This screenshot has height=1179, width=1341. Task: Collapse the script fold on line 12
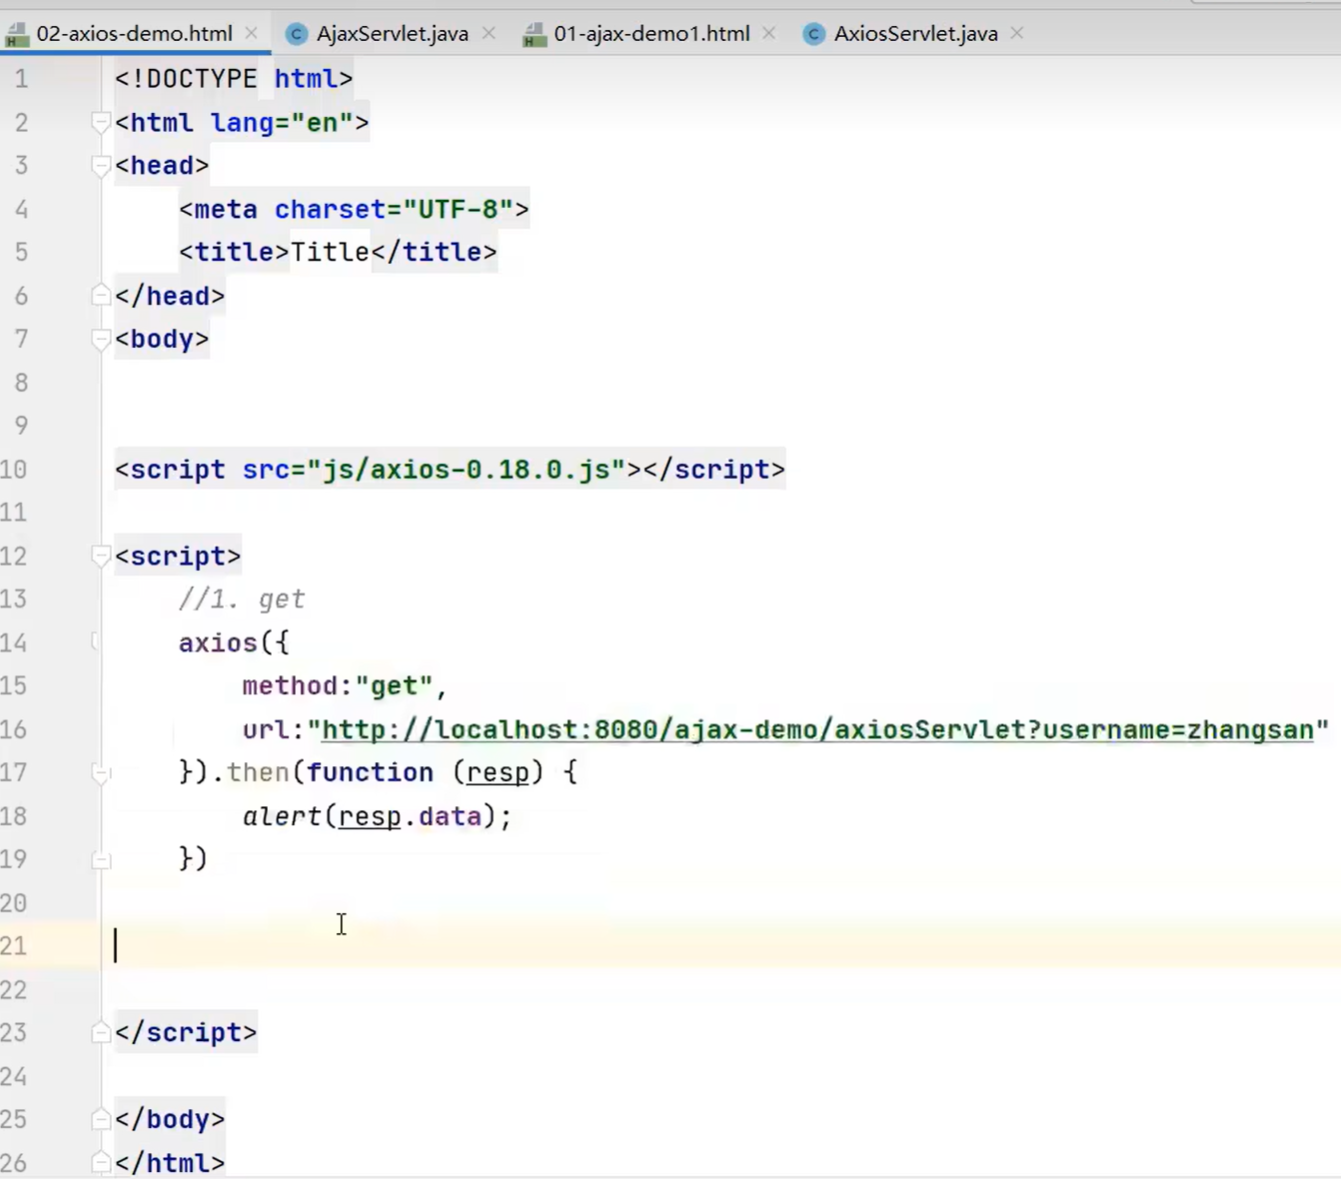(x=100, y=556)
